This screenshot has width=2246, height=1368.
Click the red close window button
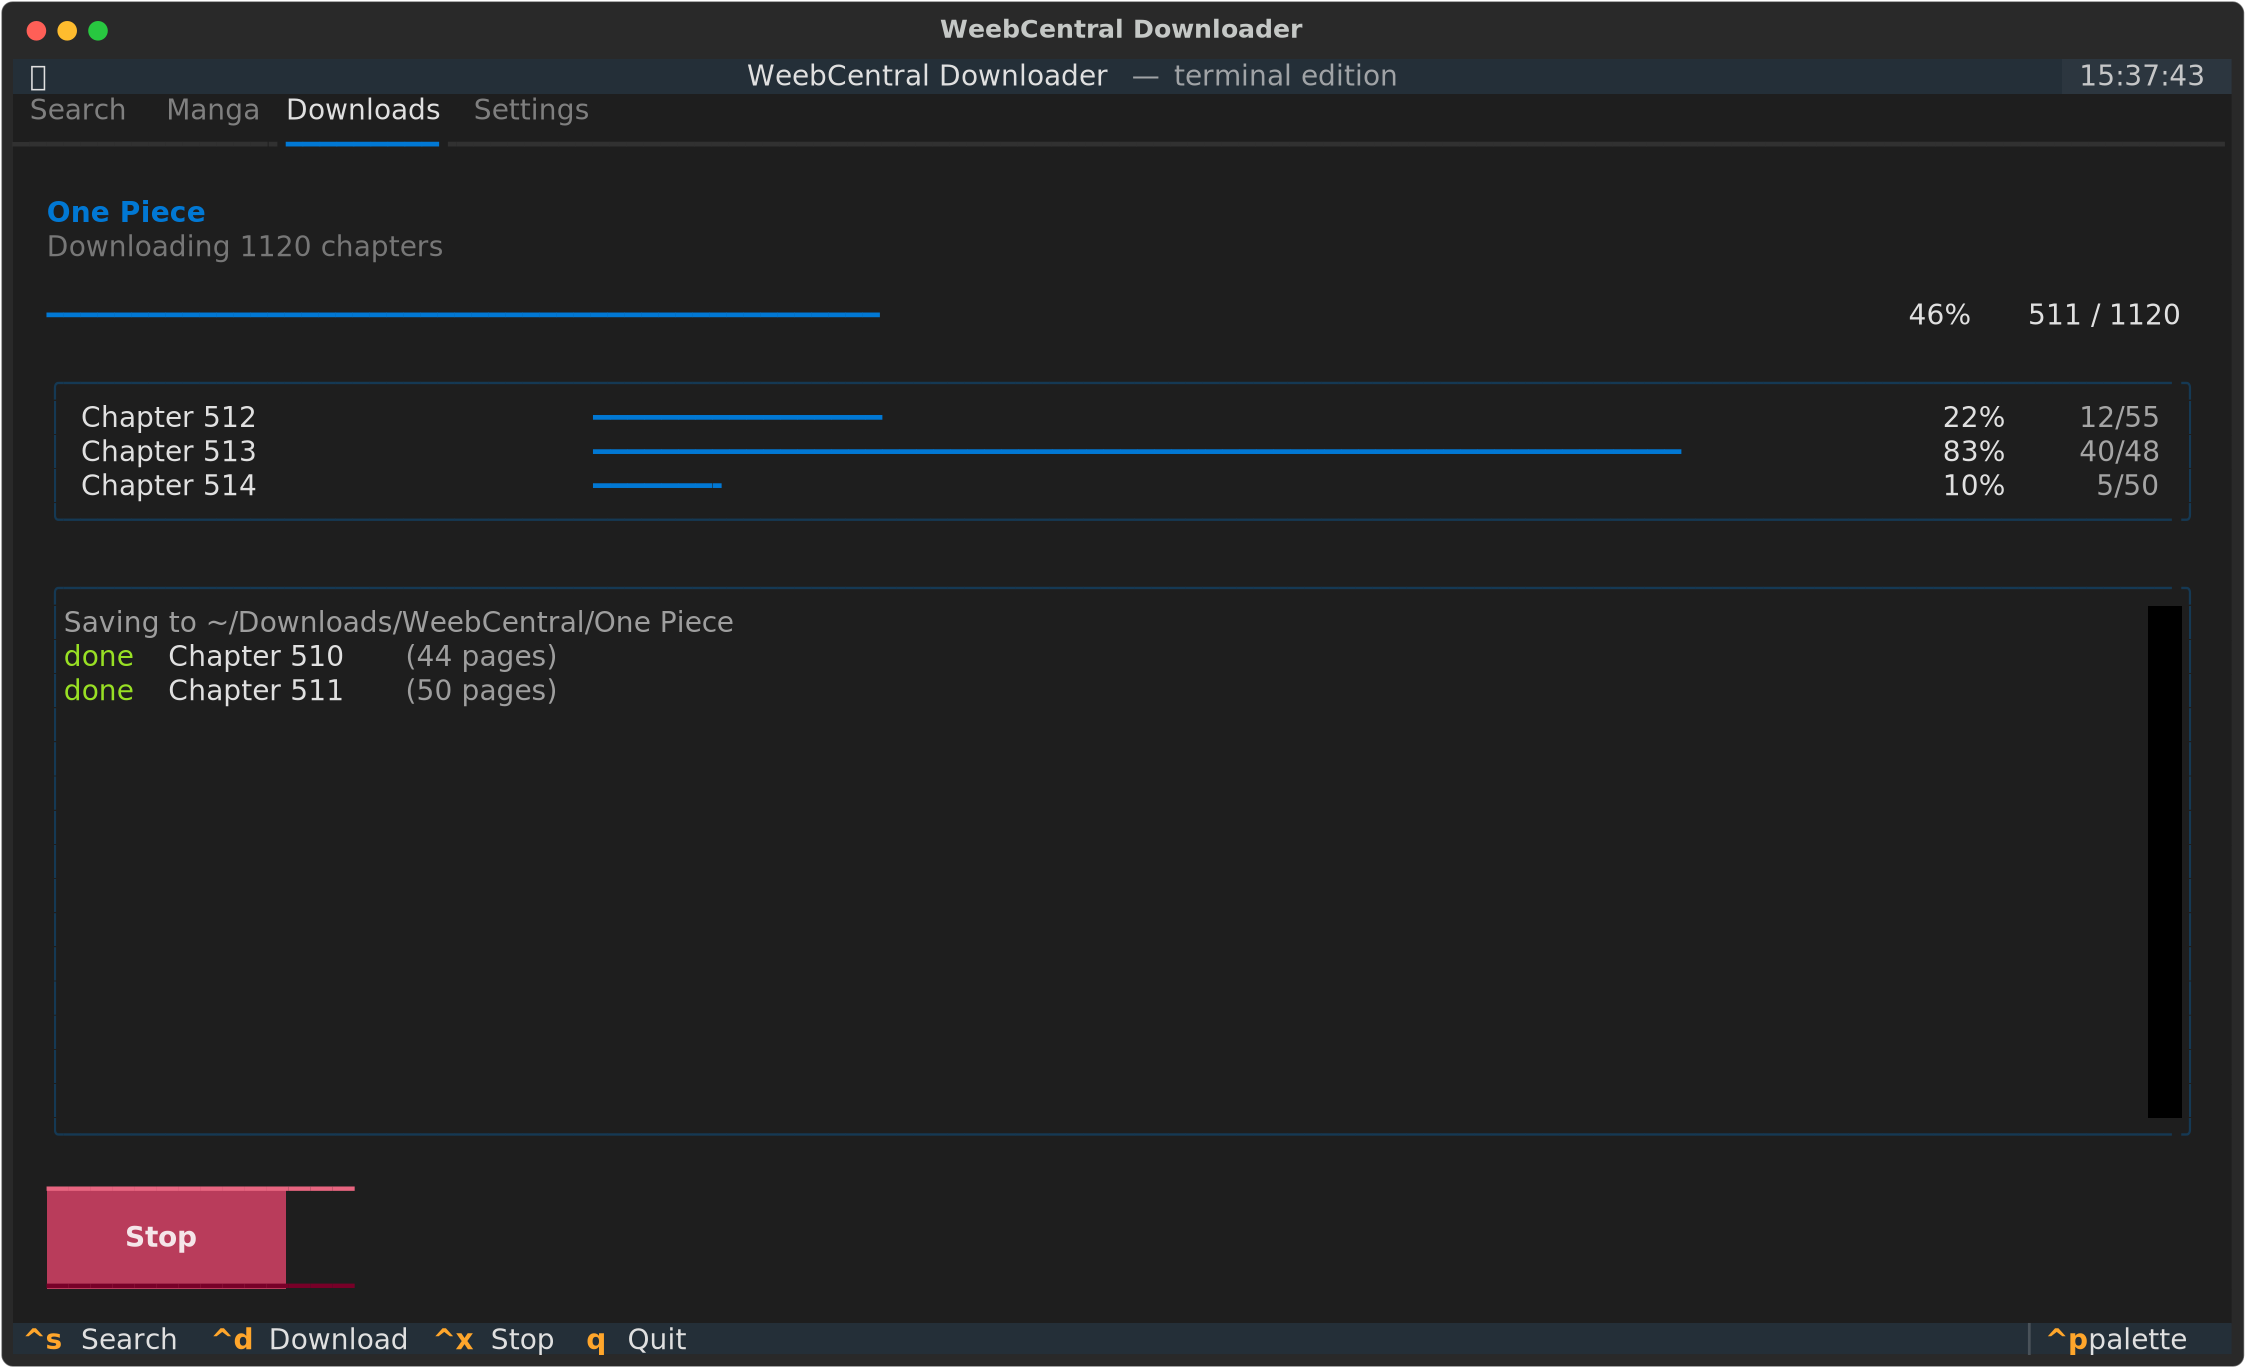36,30
